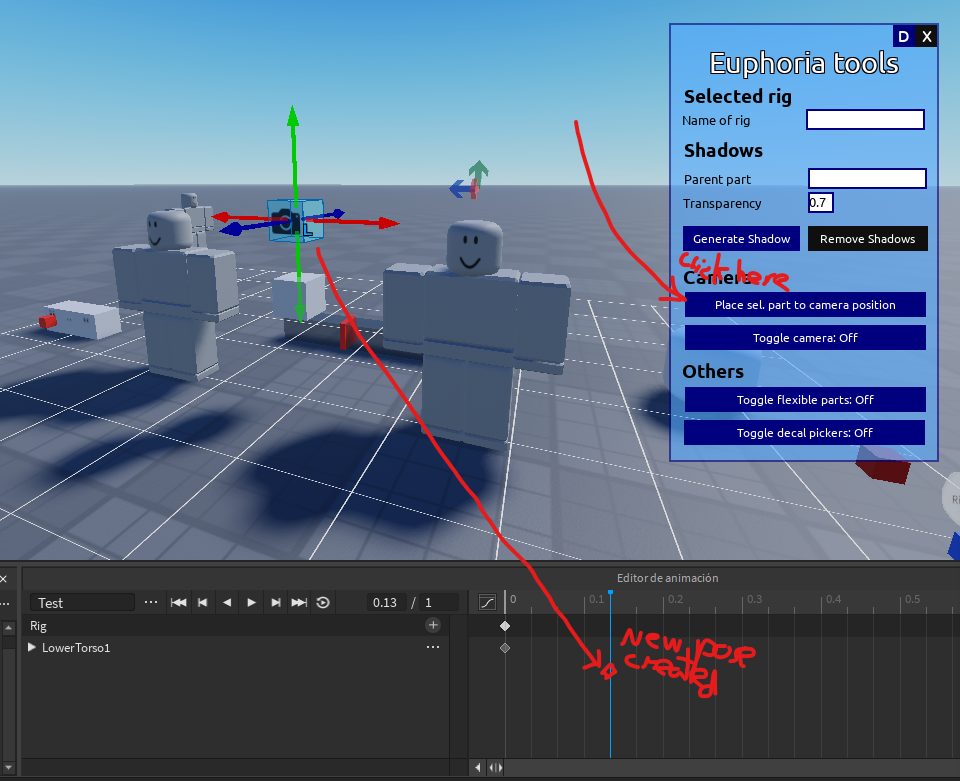Image resolution: width=960 pixels, height=781 pixels.
Task: Enable flexible parts in Euphoria tools
Action: [x=804, y=399]
